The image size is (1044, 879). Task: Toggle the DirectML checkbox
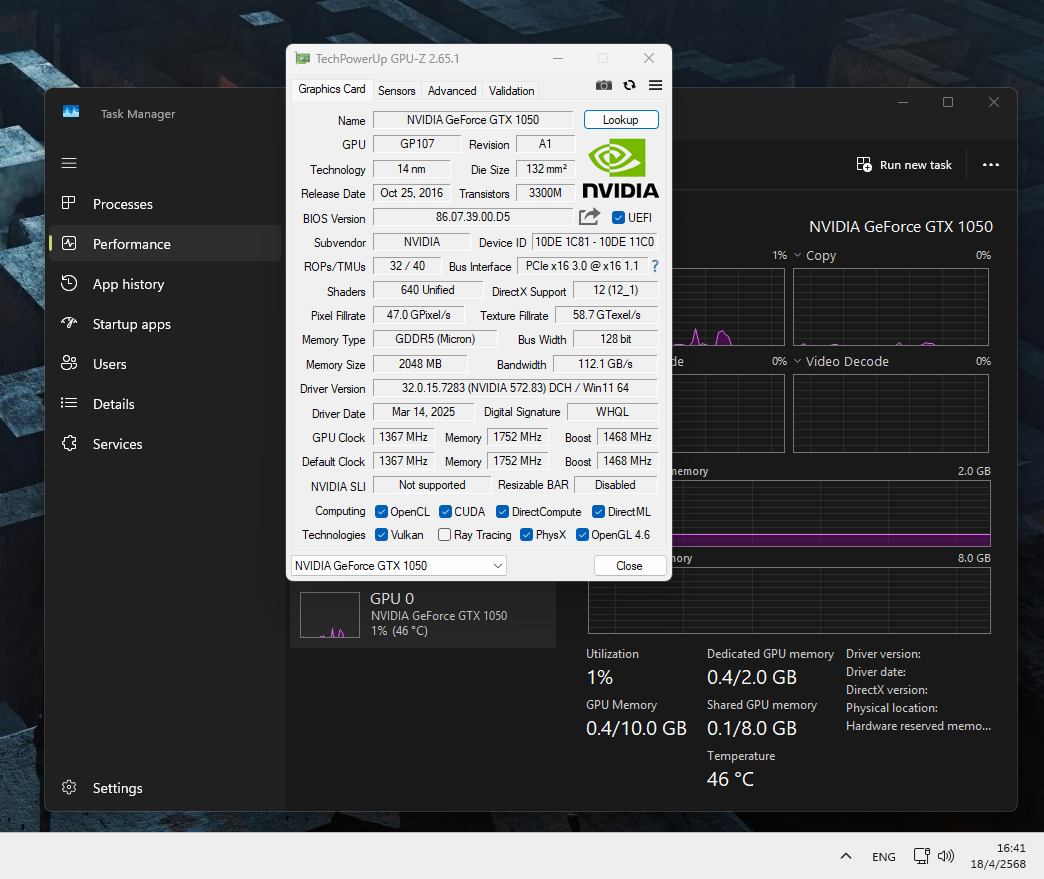(599, 511)
